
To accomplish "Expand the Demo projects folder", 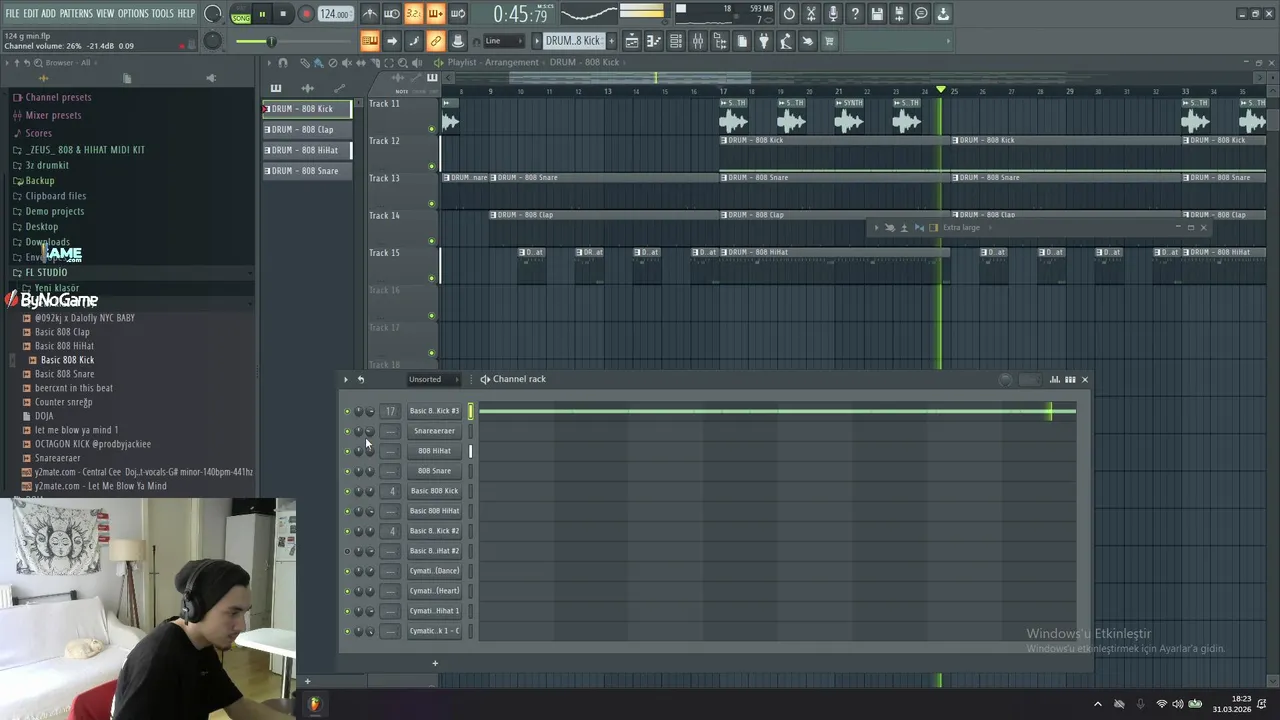I will tap(54, 211).
